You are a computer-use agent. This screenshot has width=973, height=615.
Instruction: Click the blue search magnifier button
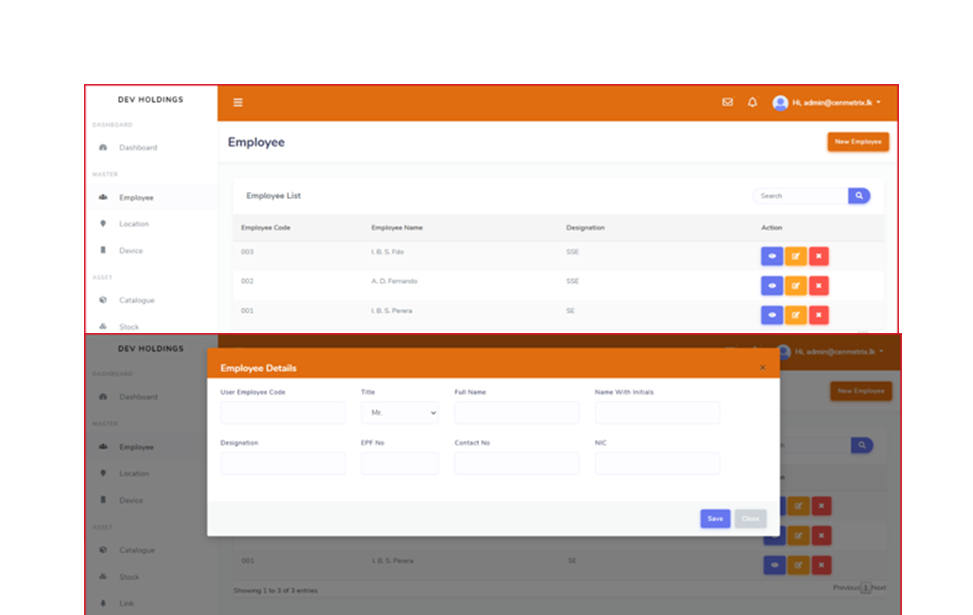point(859,196)
